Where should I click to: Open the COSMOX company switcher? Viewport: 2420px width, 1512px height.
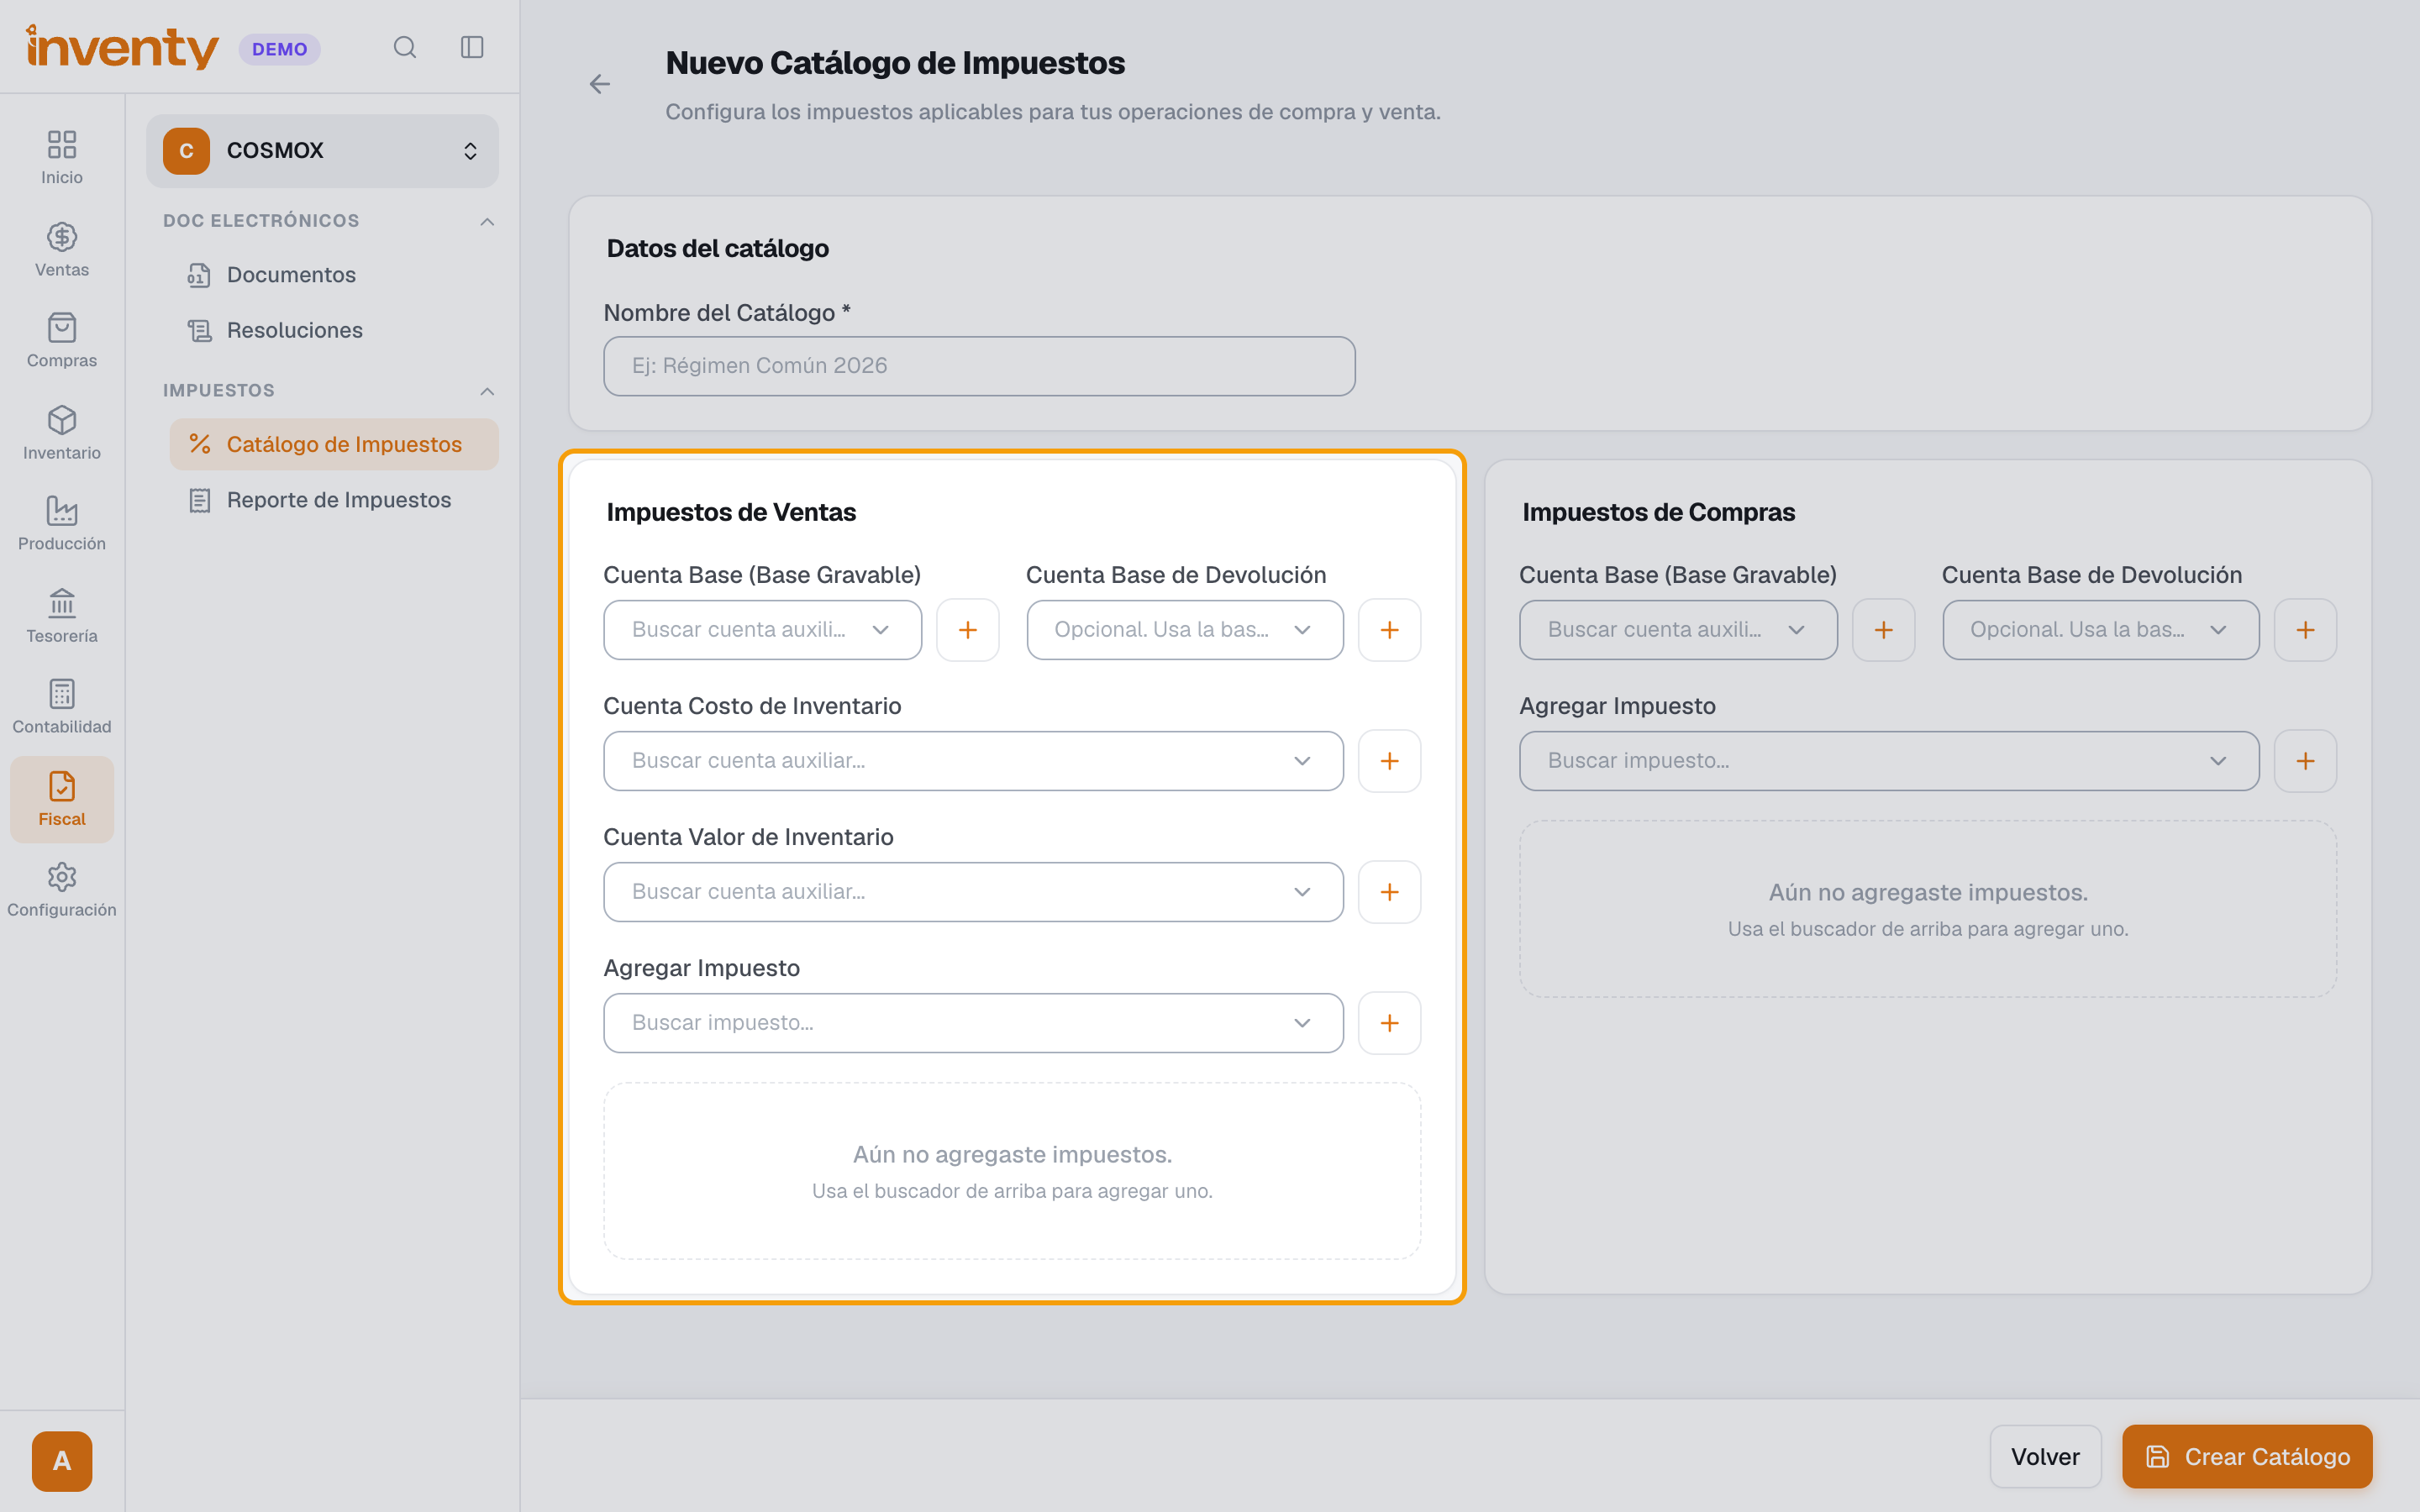pos(322,151)
